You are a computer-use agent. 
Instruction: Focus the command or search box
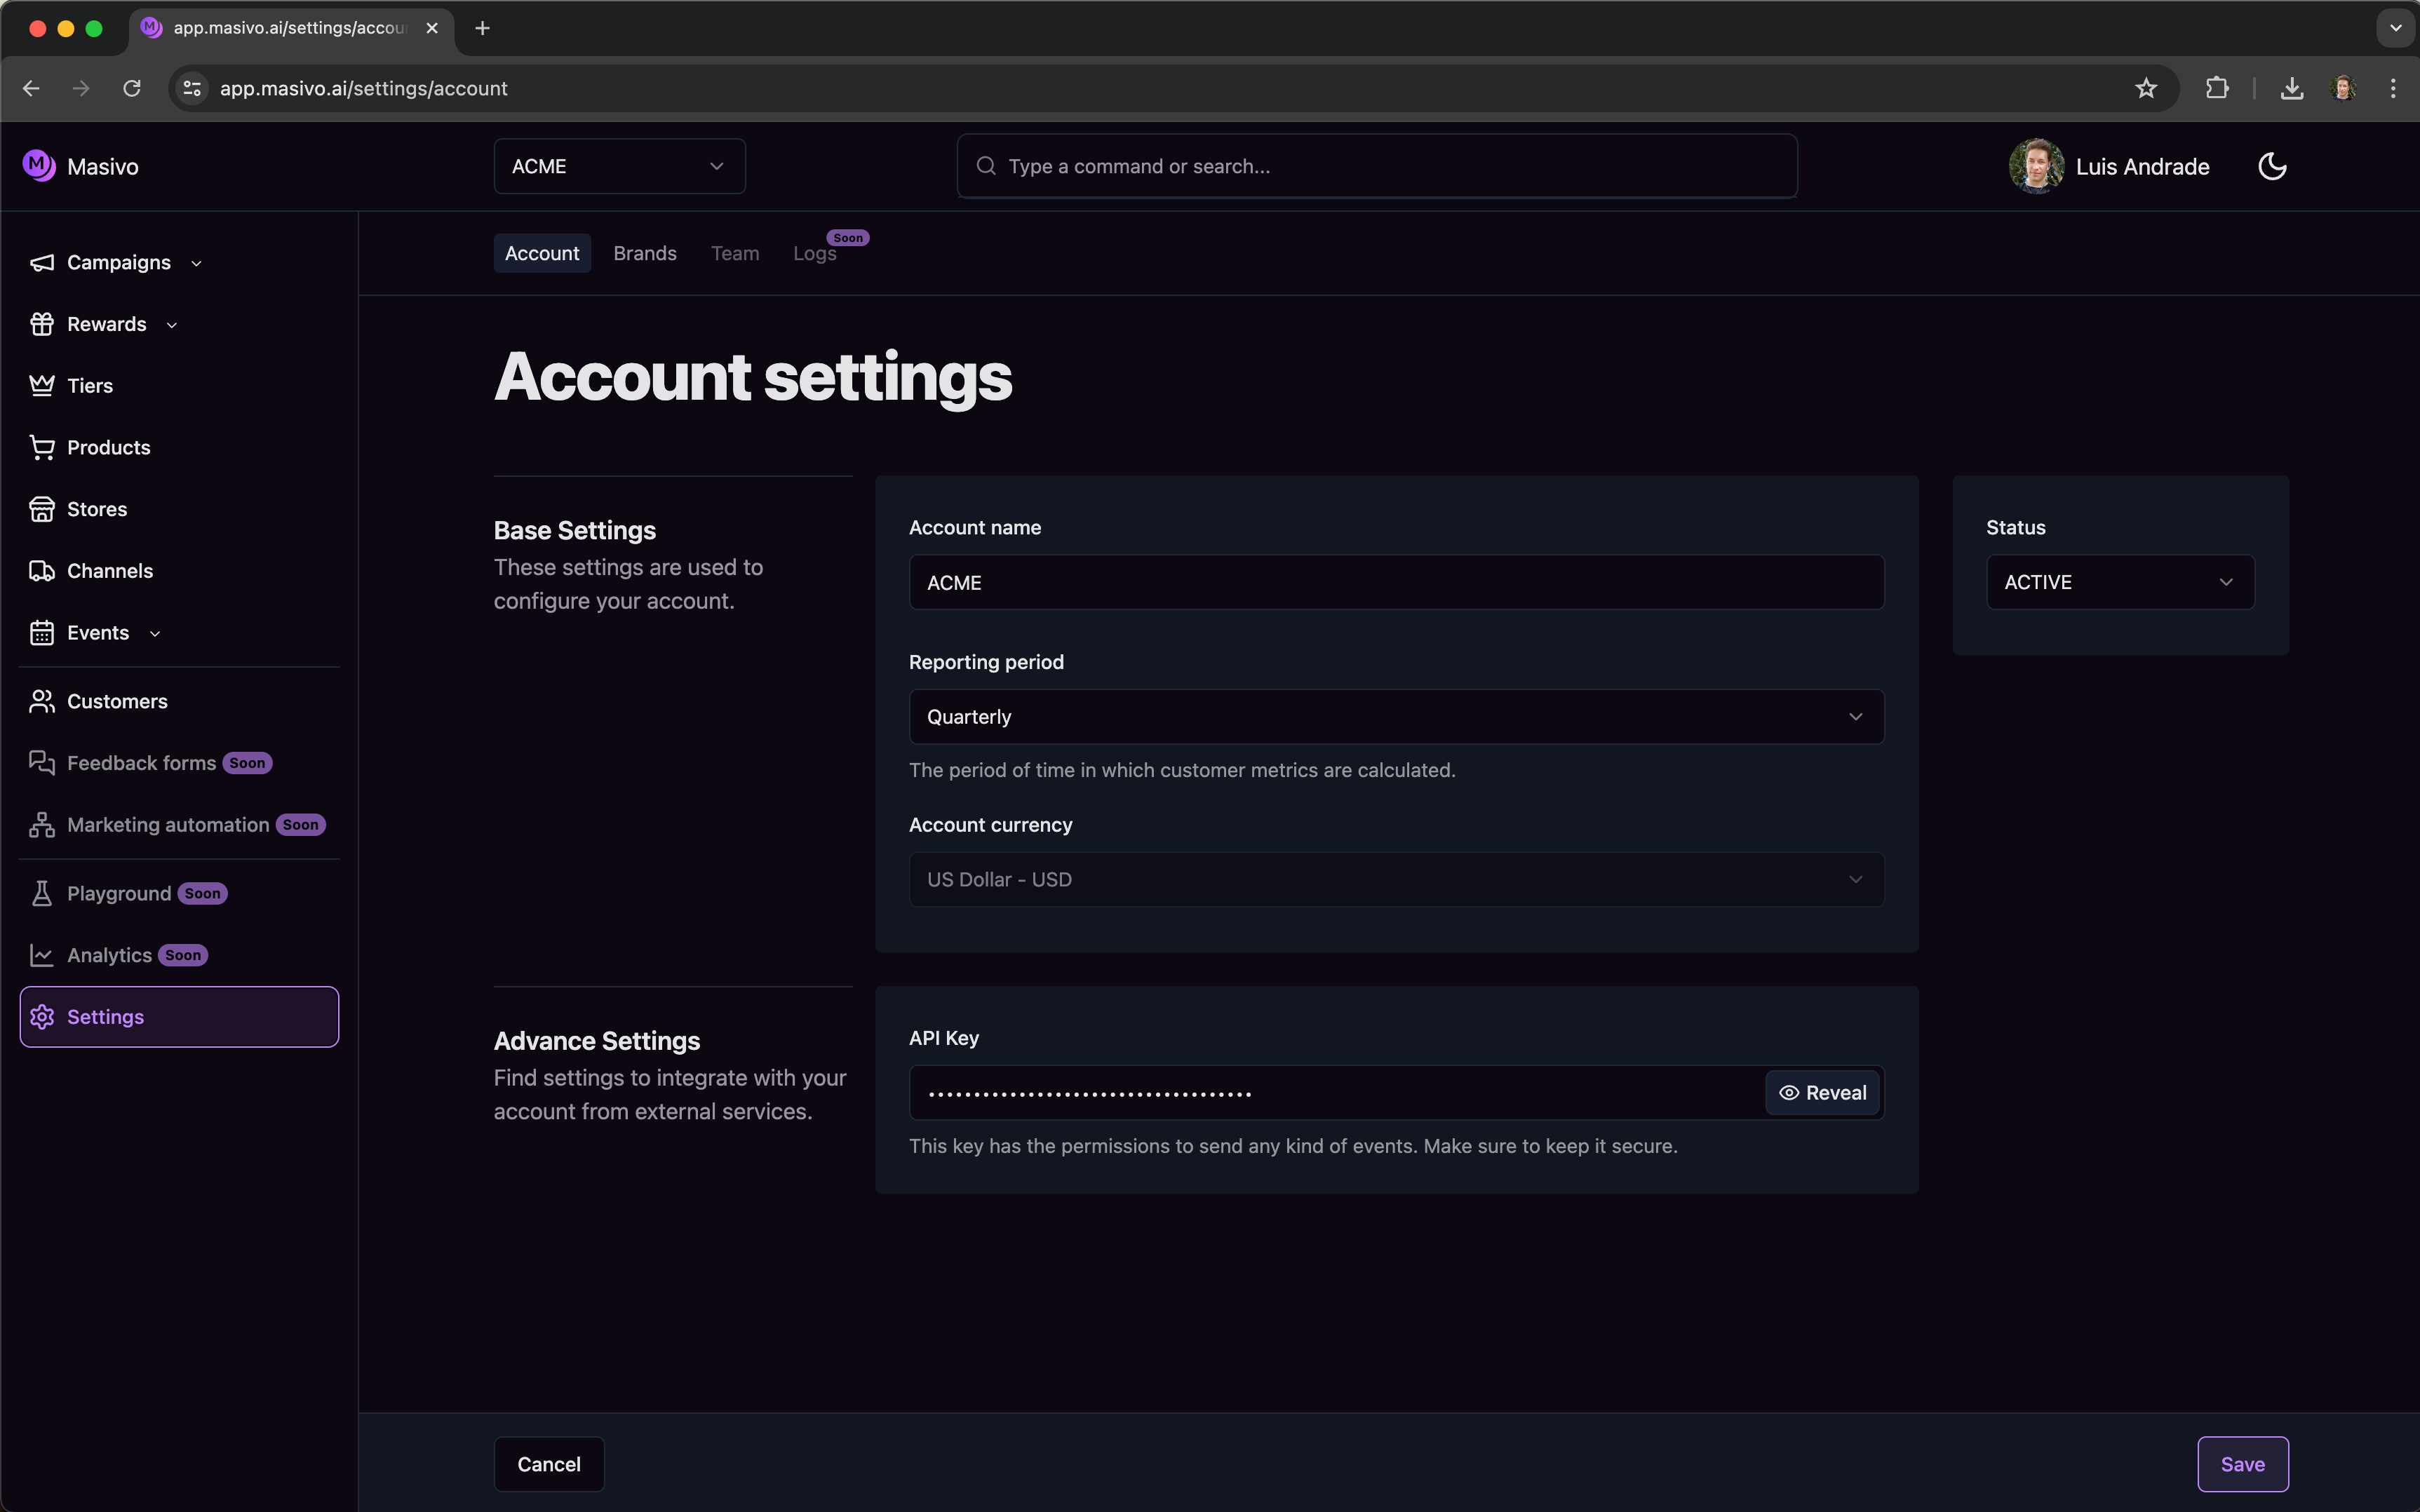(x=1377, y=166)
